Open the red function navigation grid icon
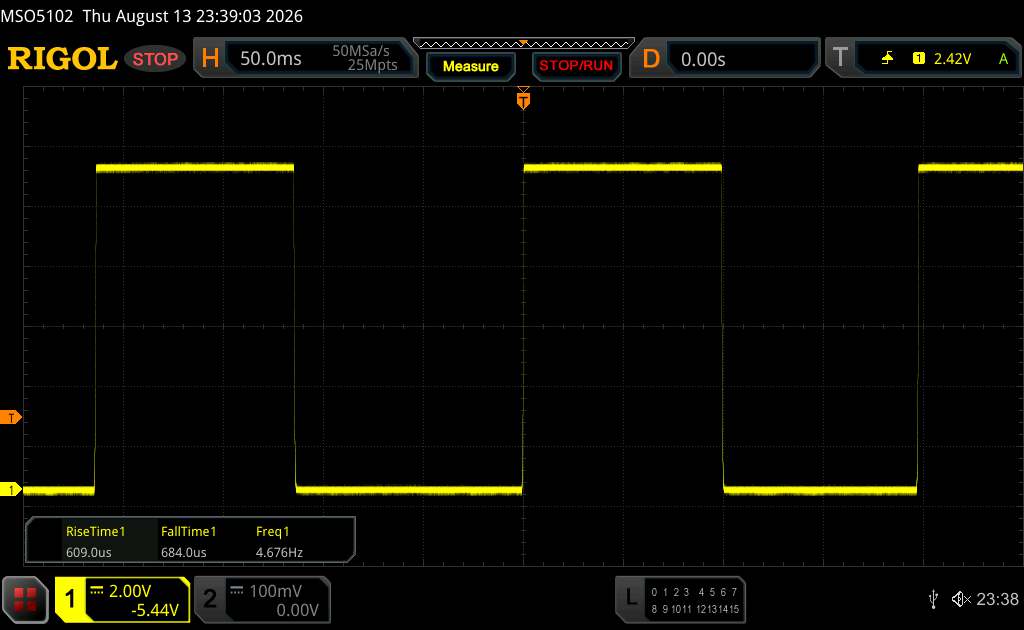1024x630 pixels. (x=25, y=599)
